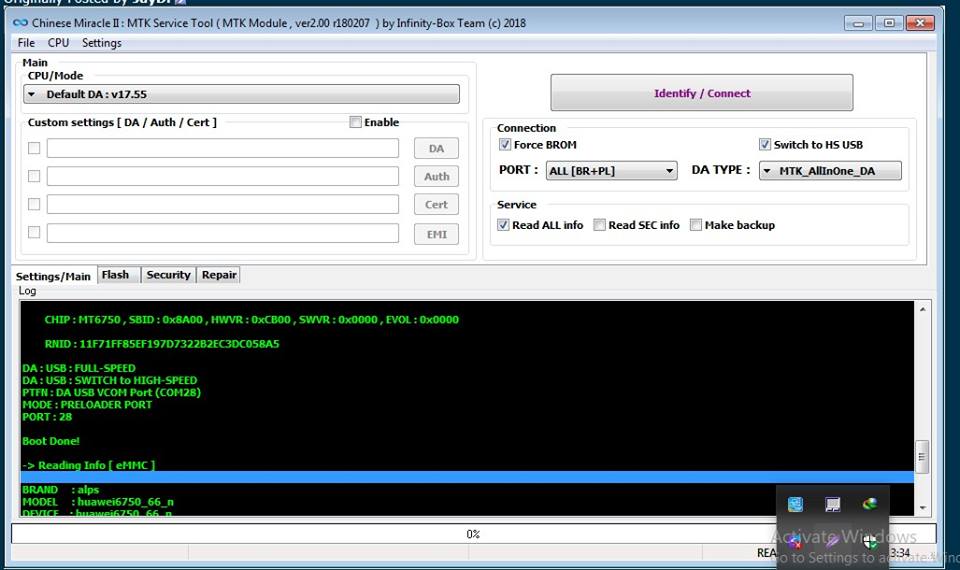Click the Windows Defender shield tray icon
The width and height of the screenshot is (960, 570).
tap(870, 541)
